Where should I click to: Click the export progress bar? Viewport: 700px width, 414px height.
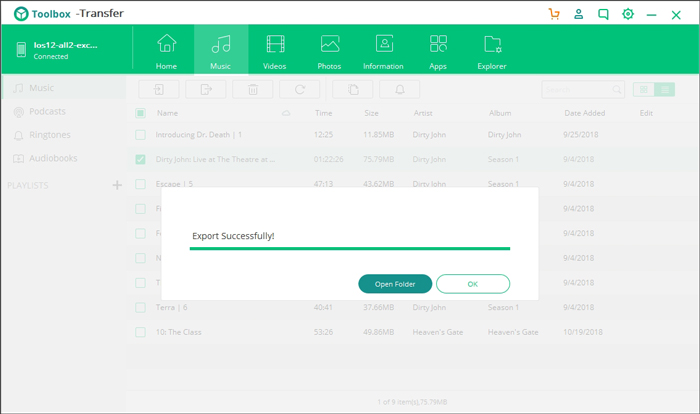(x=350, y=249)
